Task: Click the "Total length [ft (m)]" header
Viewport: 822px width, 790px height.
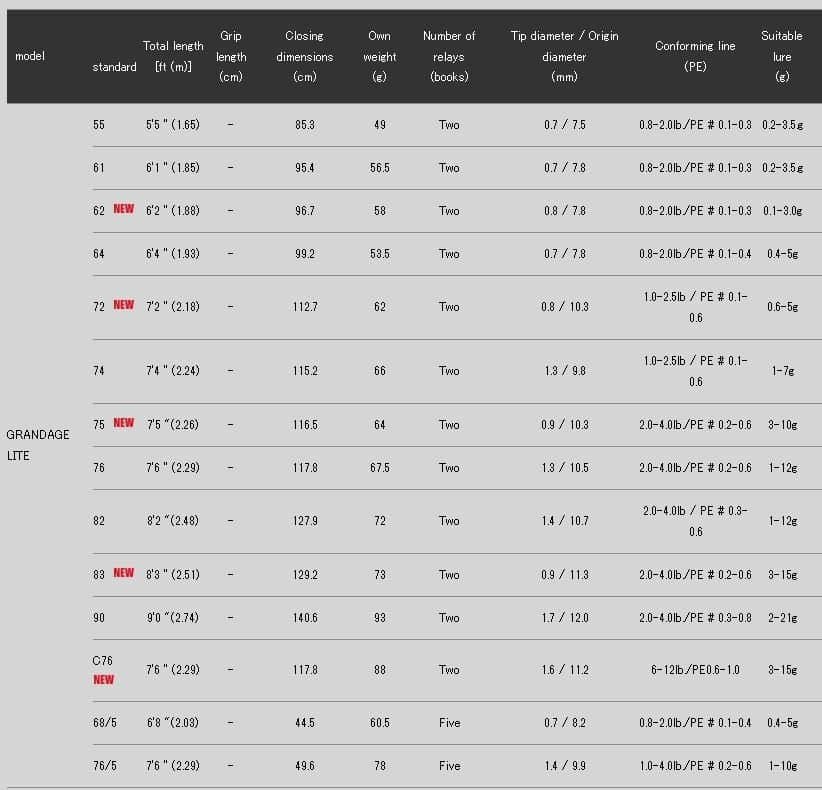Action: click(173, 56)
